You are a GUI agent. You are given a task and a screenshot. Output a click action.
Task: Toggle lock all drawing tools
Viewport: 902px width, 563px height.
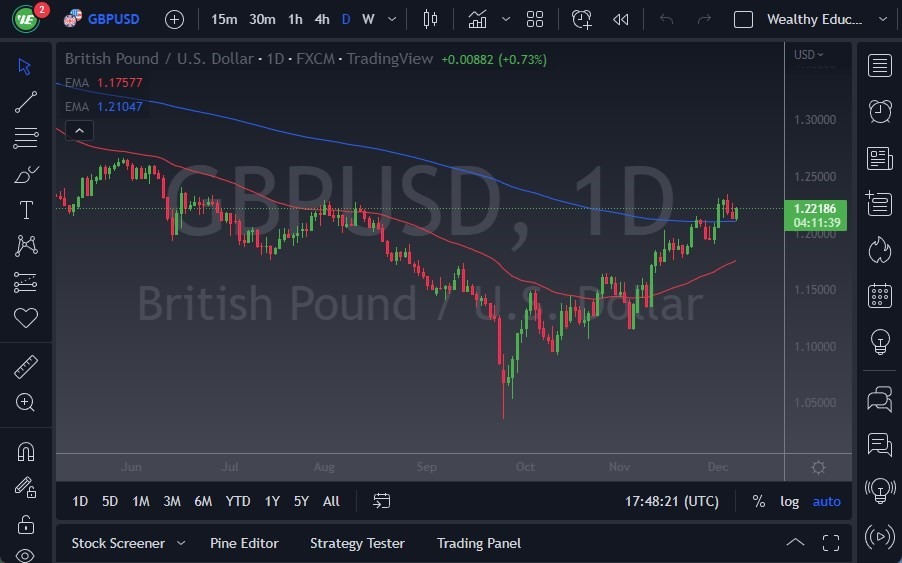[x=25, y=524]
